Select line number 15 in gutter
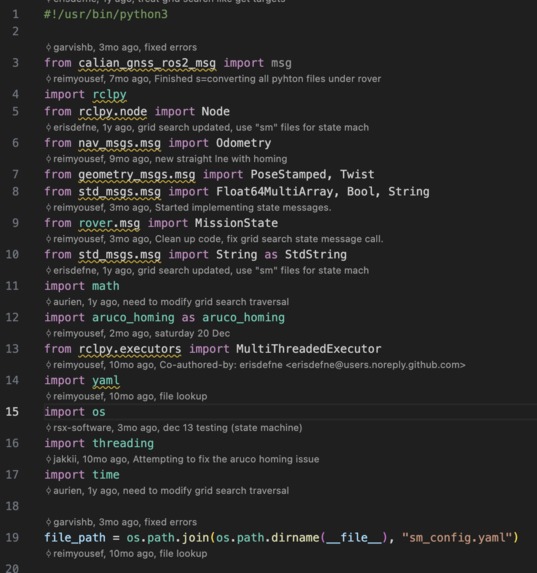This screenshot has width=537, height=573. pyautogui.click(x=12, y=412)
